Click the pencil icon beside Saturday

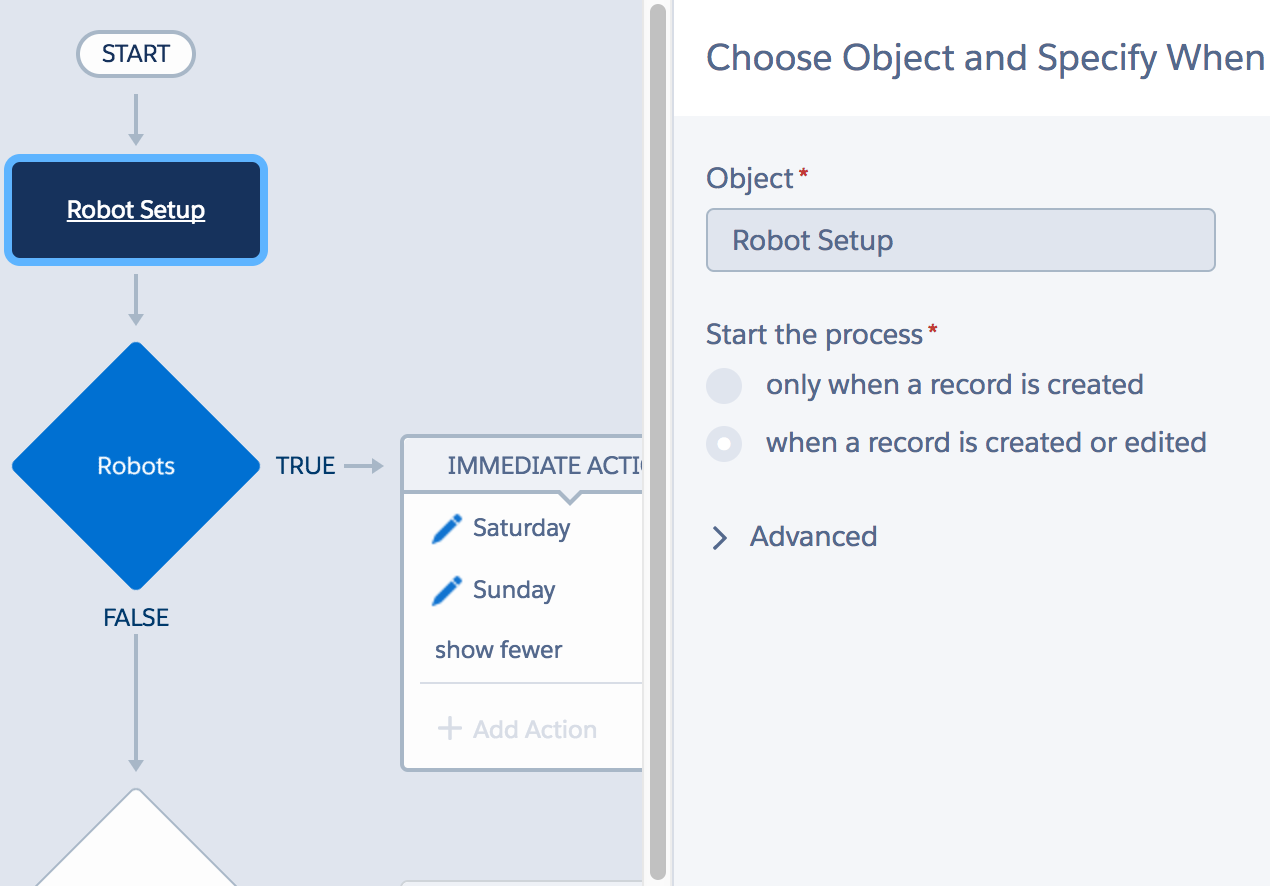446,529
